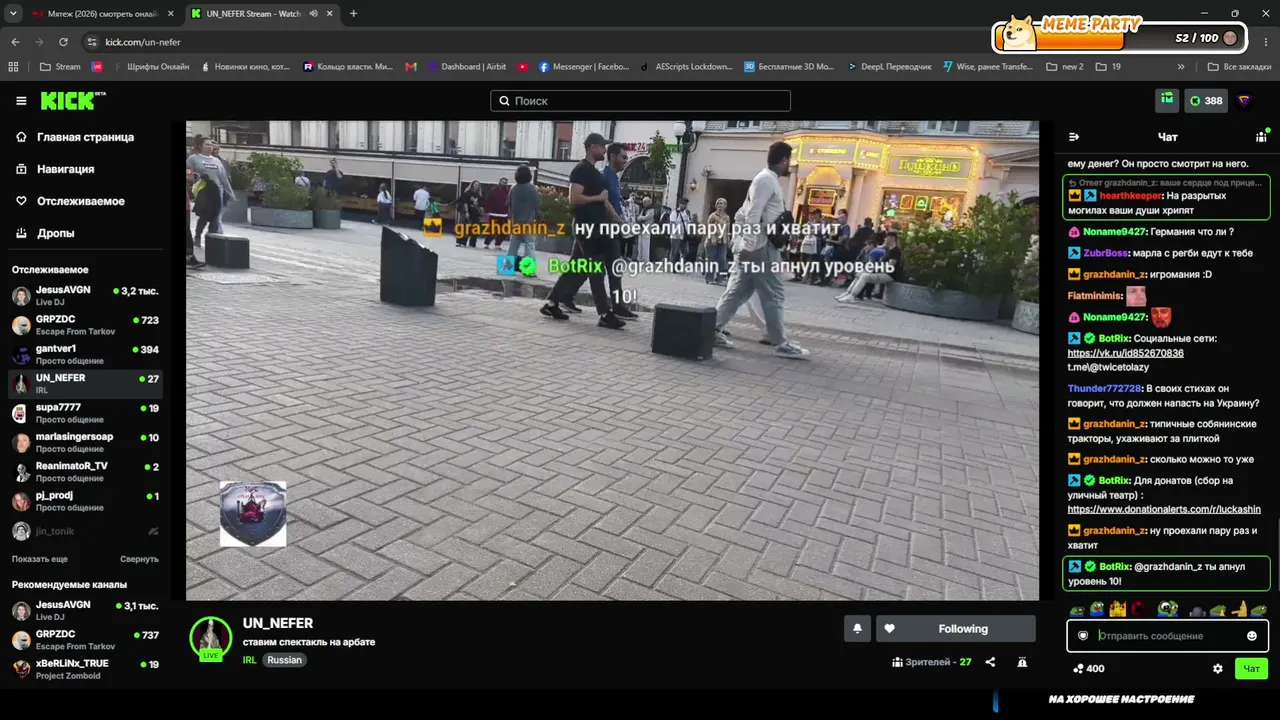Click username ZubrBoss in chat

[x=1105, y=253]
